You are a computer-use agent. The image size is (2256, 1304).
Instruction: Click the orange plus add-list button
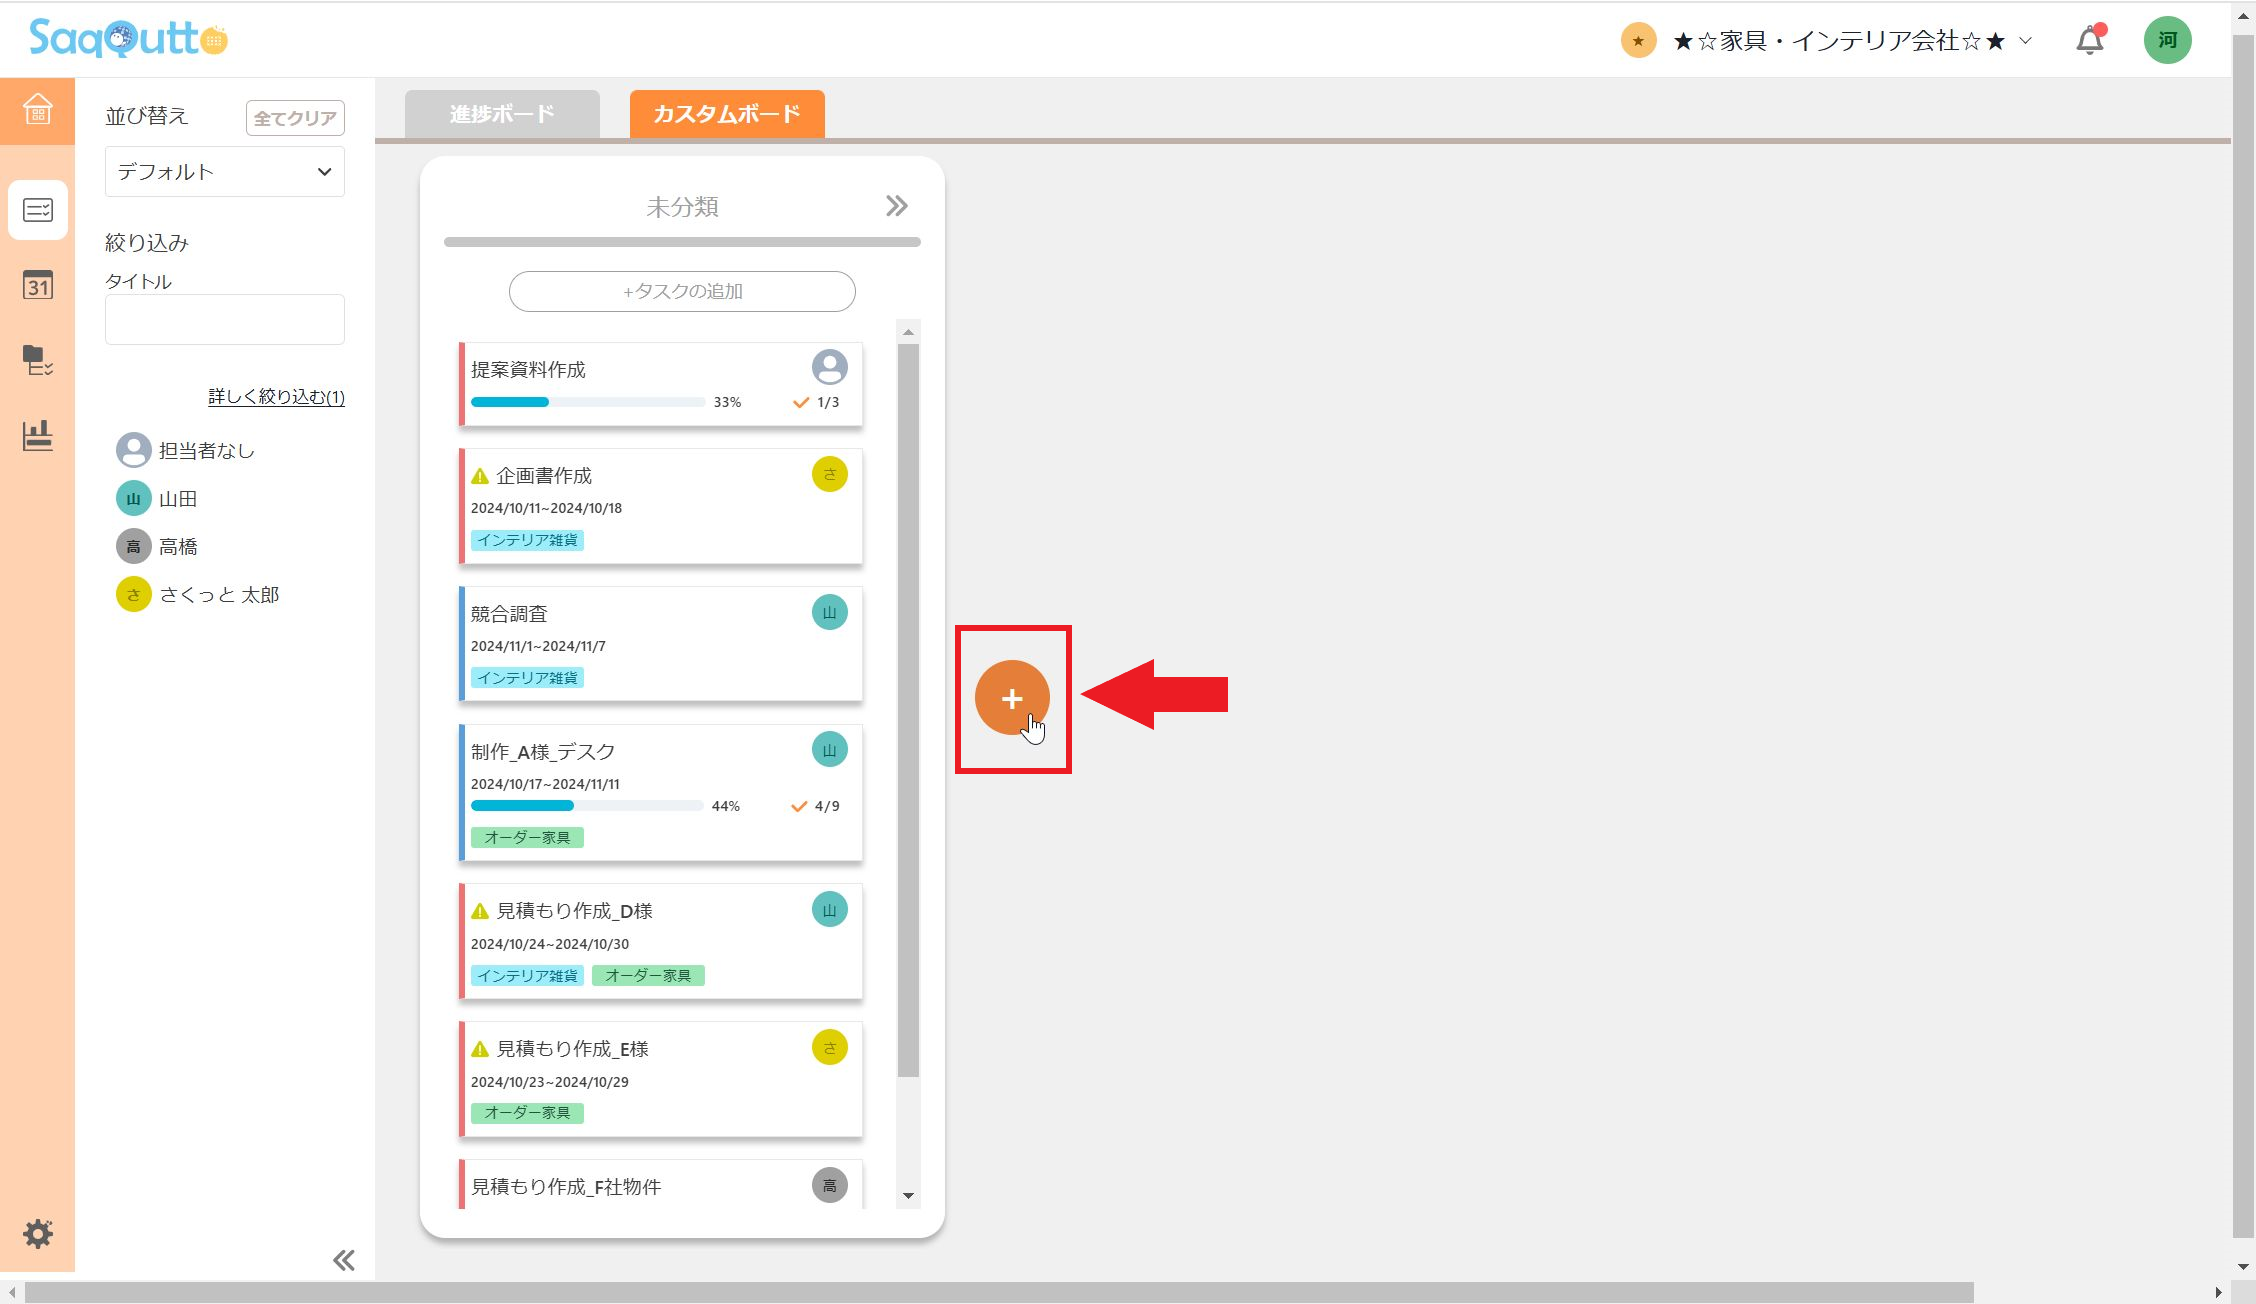(1012, 698)
